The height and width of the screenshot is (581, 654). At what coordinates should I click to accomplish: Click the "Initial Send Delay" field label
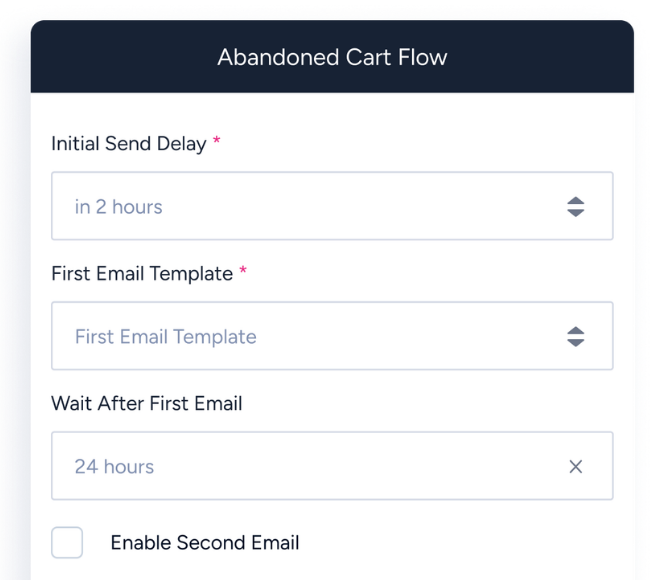click(129, 143)
